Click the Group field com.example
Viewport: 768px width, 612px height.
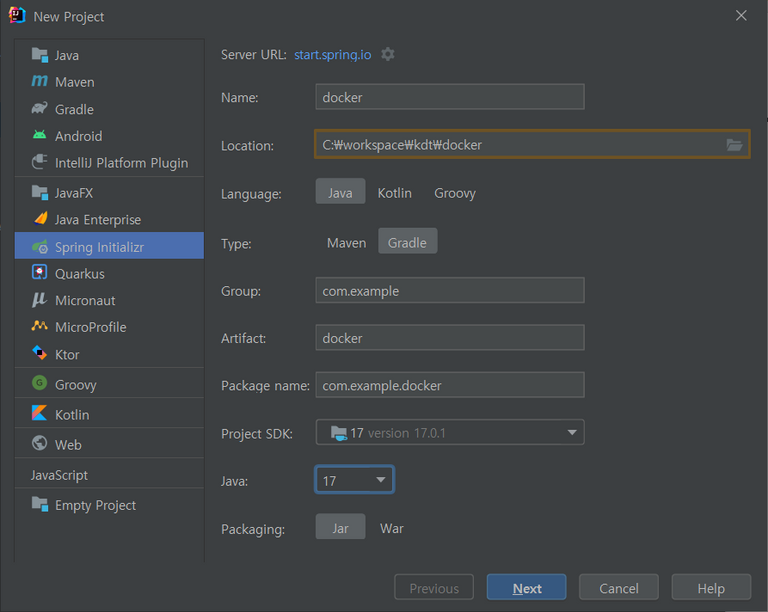coord(450,290)
